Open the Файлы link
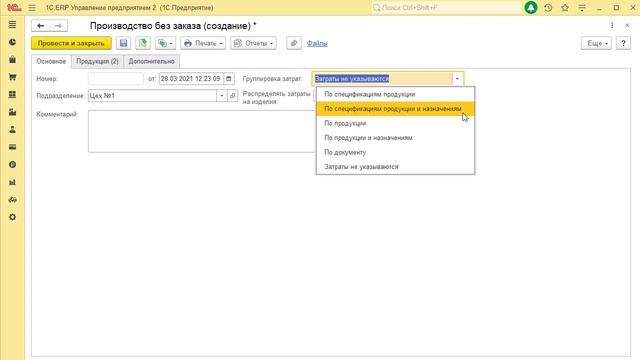640x360 pixels. 317,43
